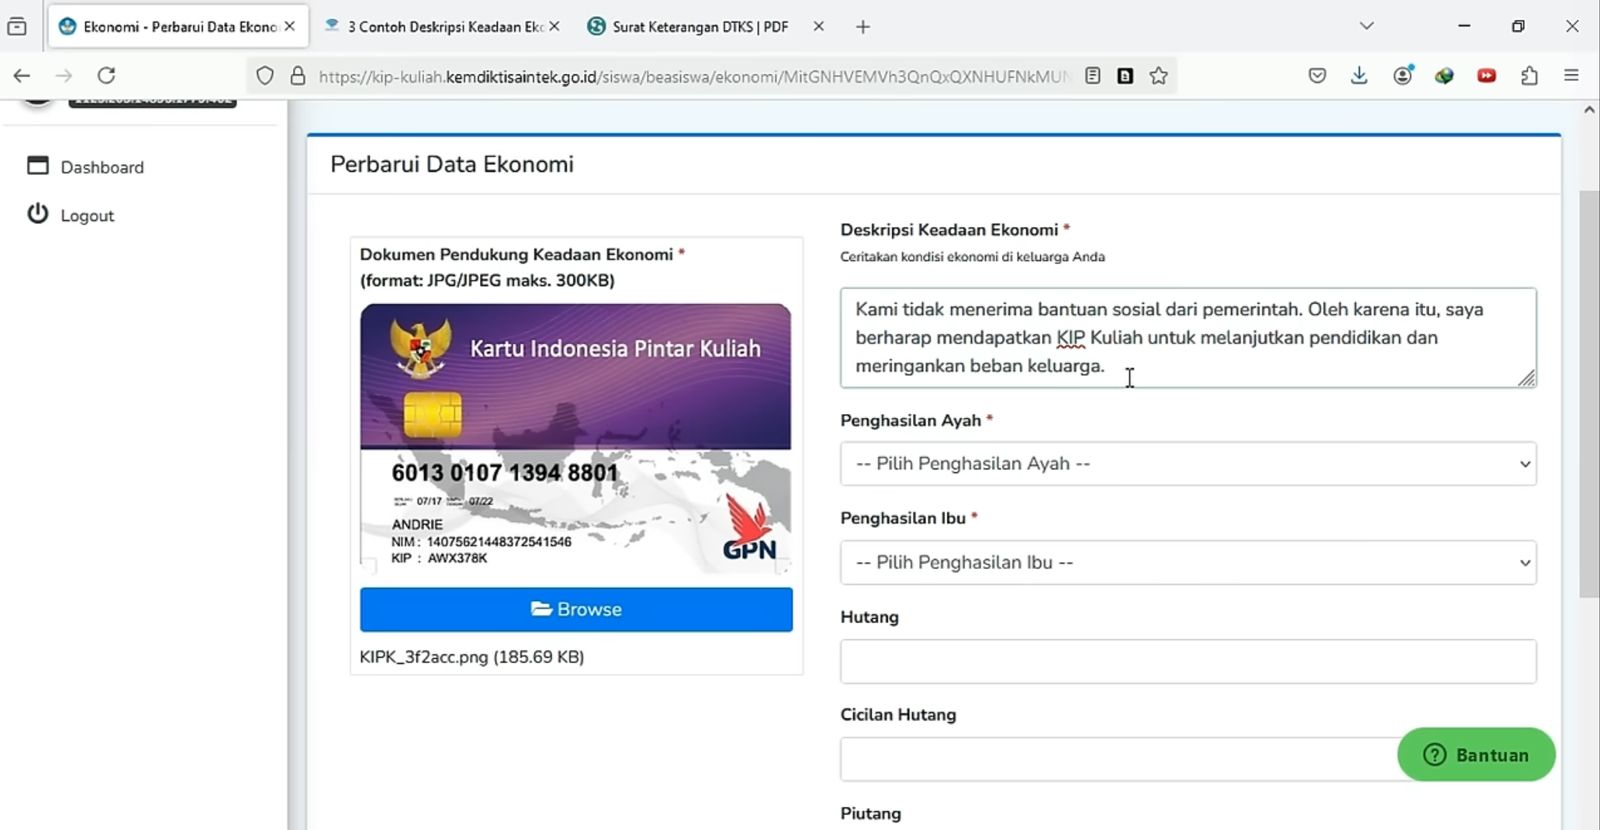1600x830 pixels.
Task: Click the Penghasilan Ibu label
Action: (903, 518)
